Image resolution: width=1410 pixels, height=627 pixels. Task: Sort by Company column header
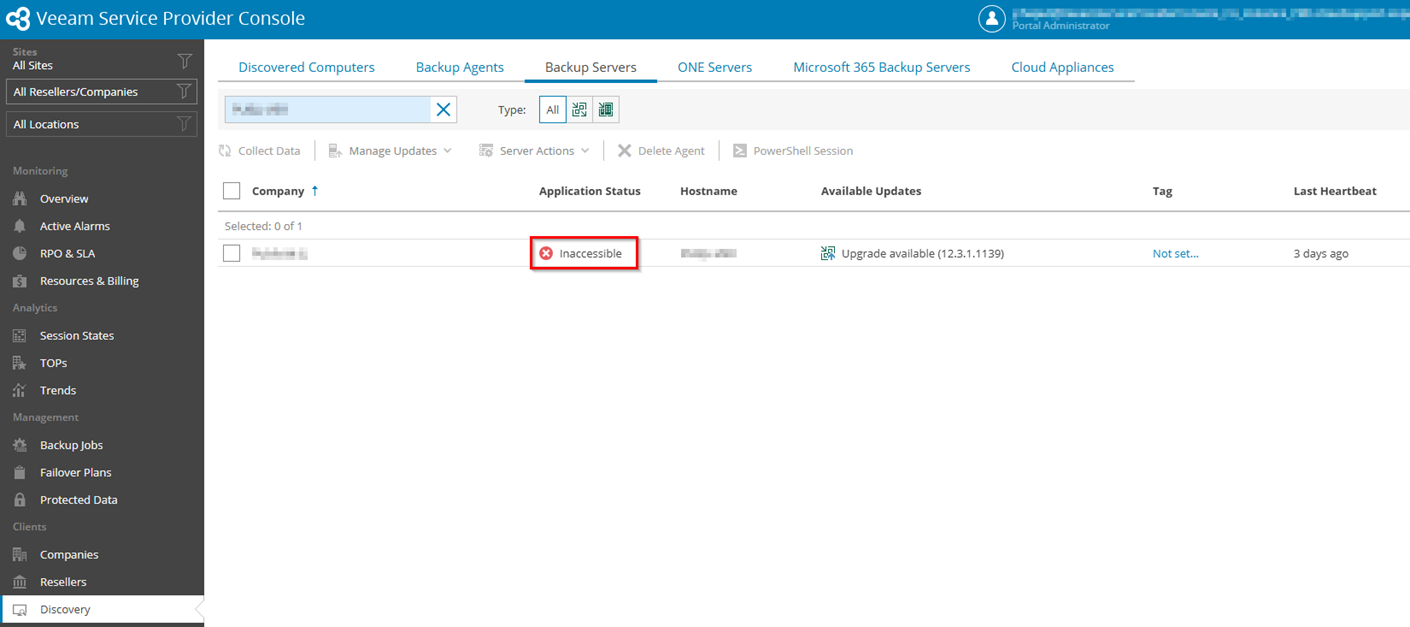pyautogui.click(x=278, y=191)
